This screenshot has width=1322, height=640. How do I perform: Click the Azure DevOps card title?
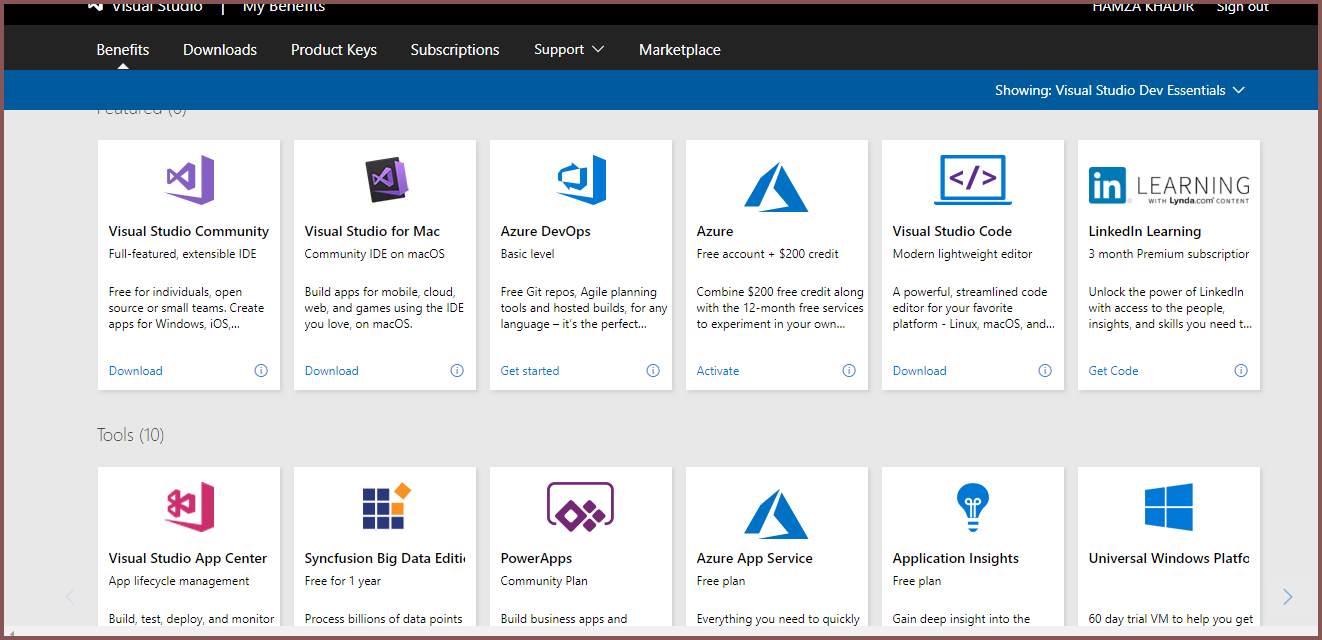(546, 231)
